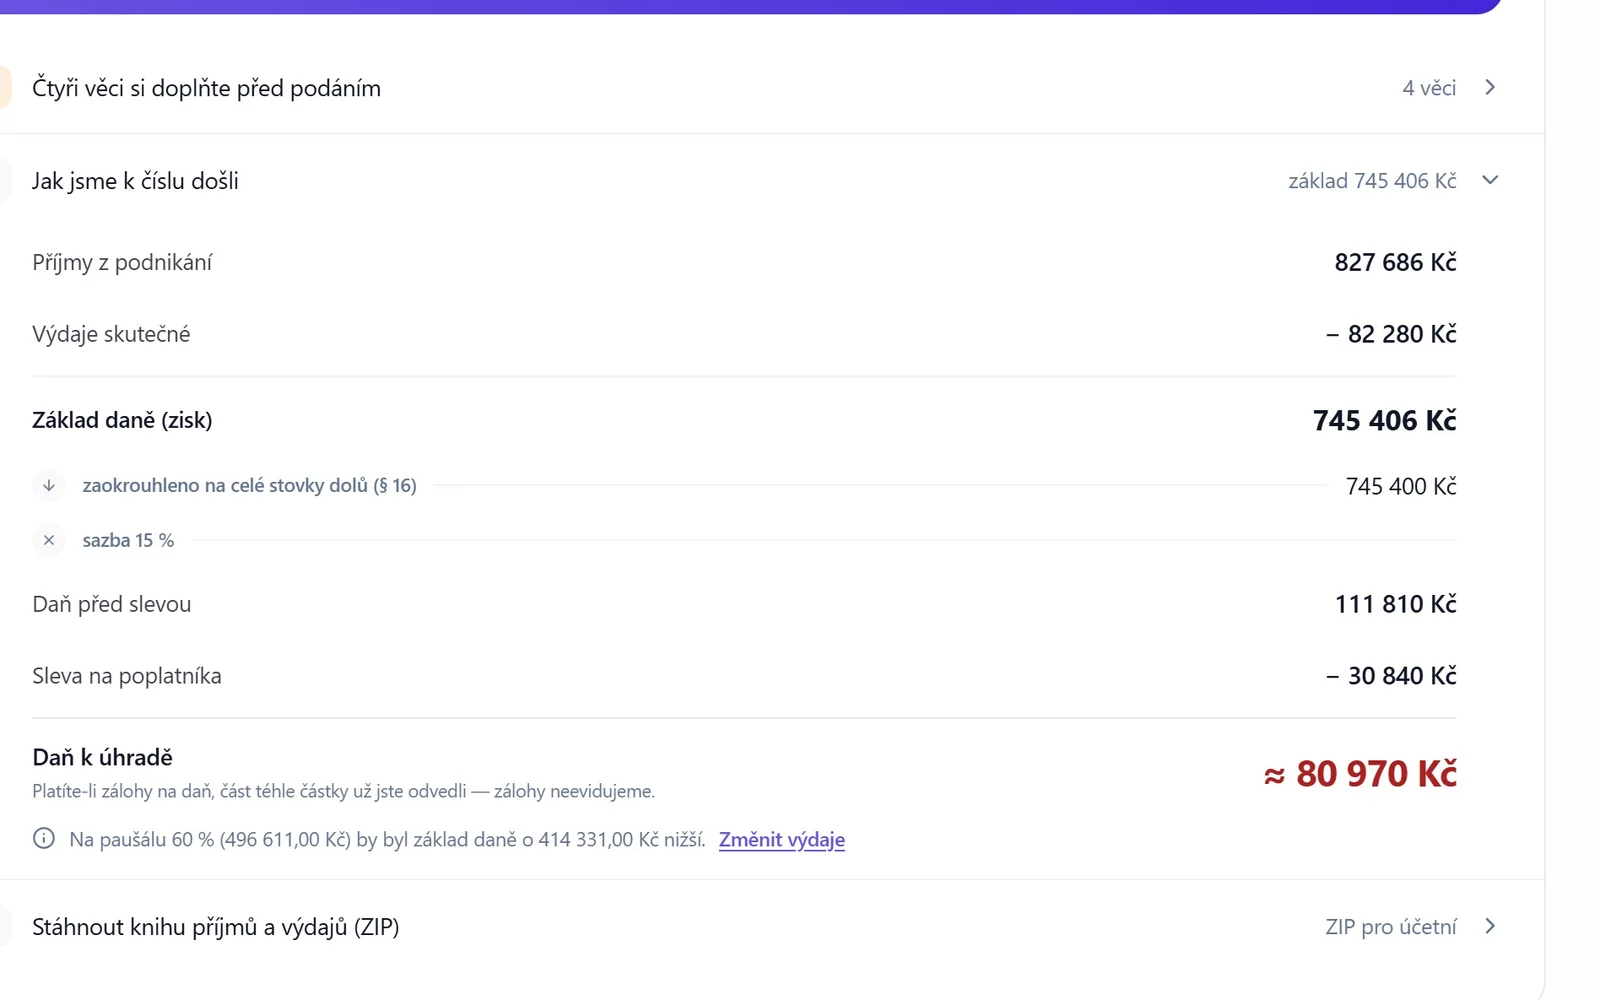Open the 'Čtyři věci si doplňte před podáním' row
Viewport: 1600px width, 1000px height.
772,88
